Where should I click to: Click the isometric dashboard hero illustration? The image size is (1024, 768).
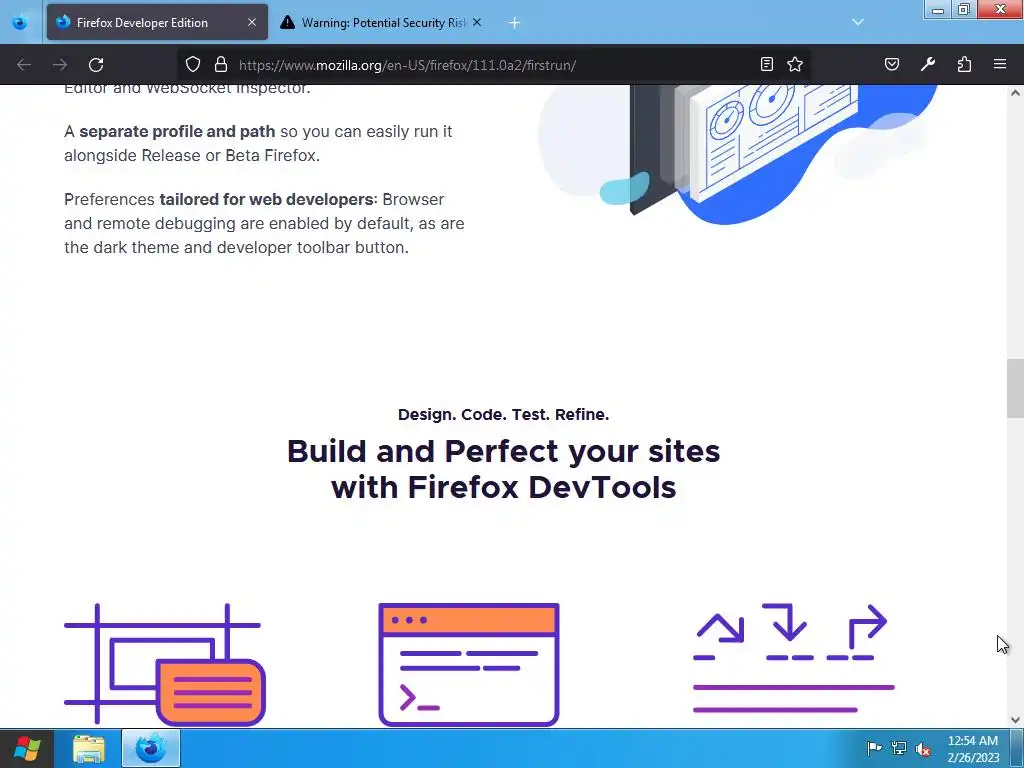(738, 154)
